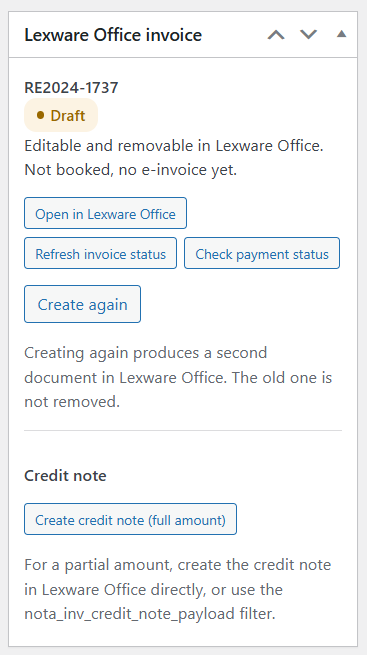
Task: Click the Lexware Office invoice panel title
Action: pos(113,35)
